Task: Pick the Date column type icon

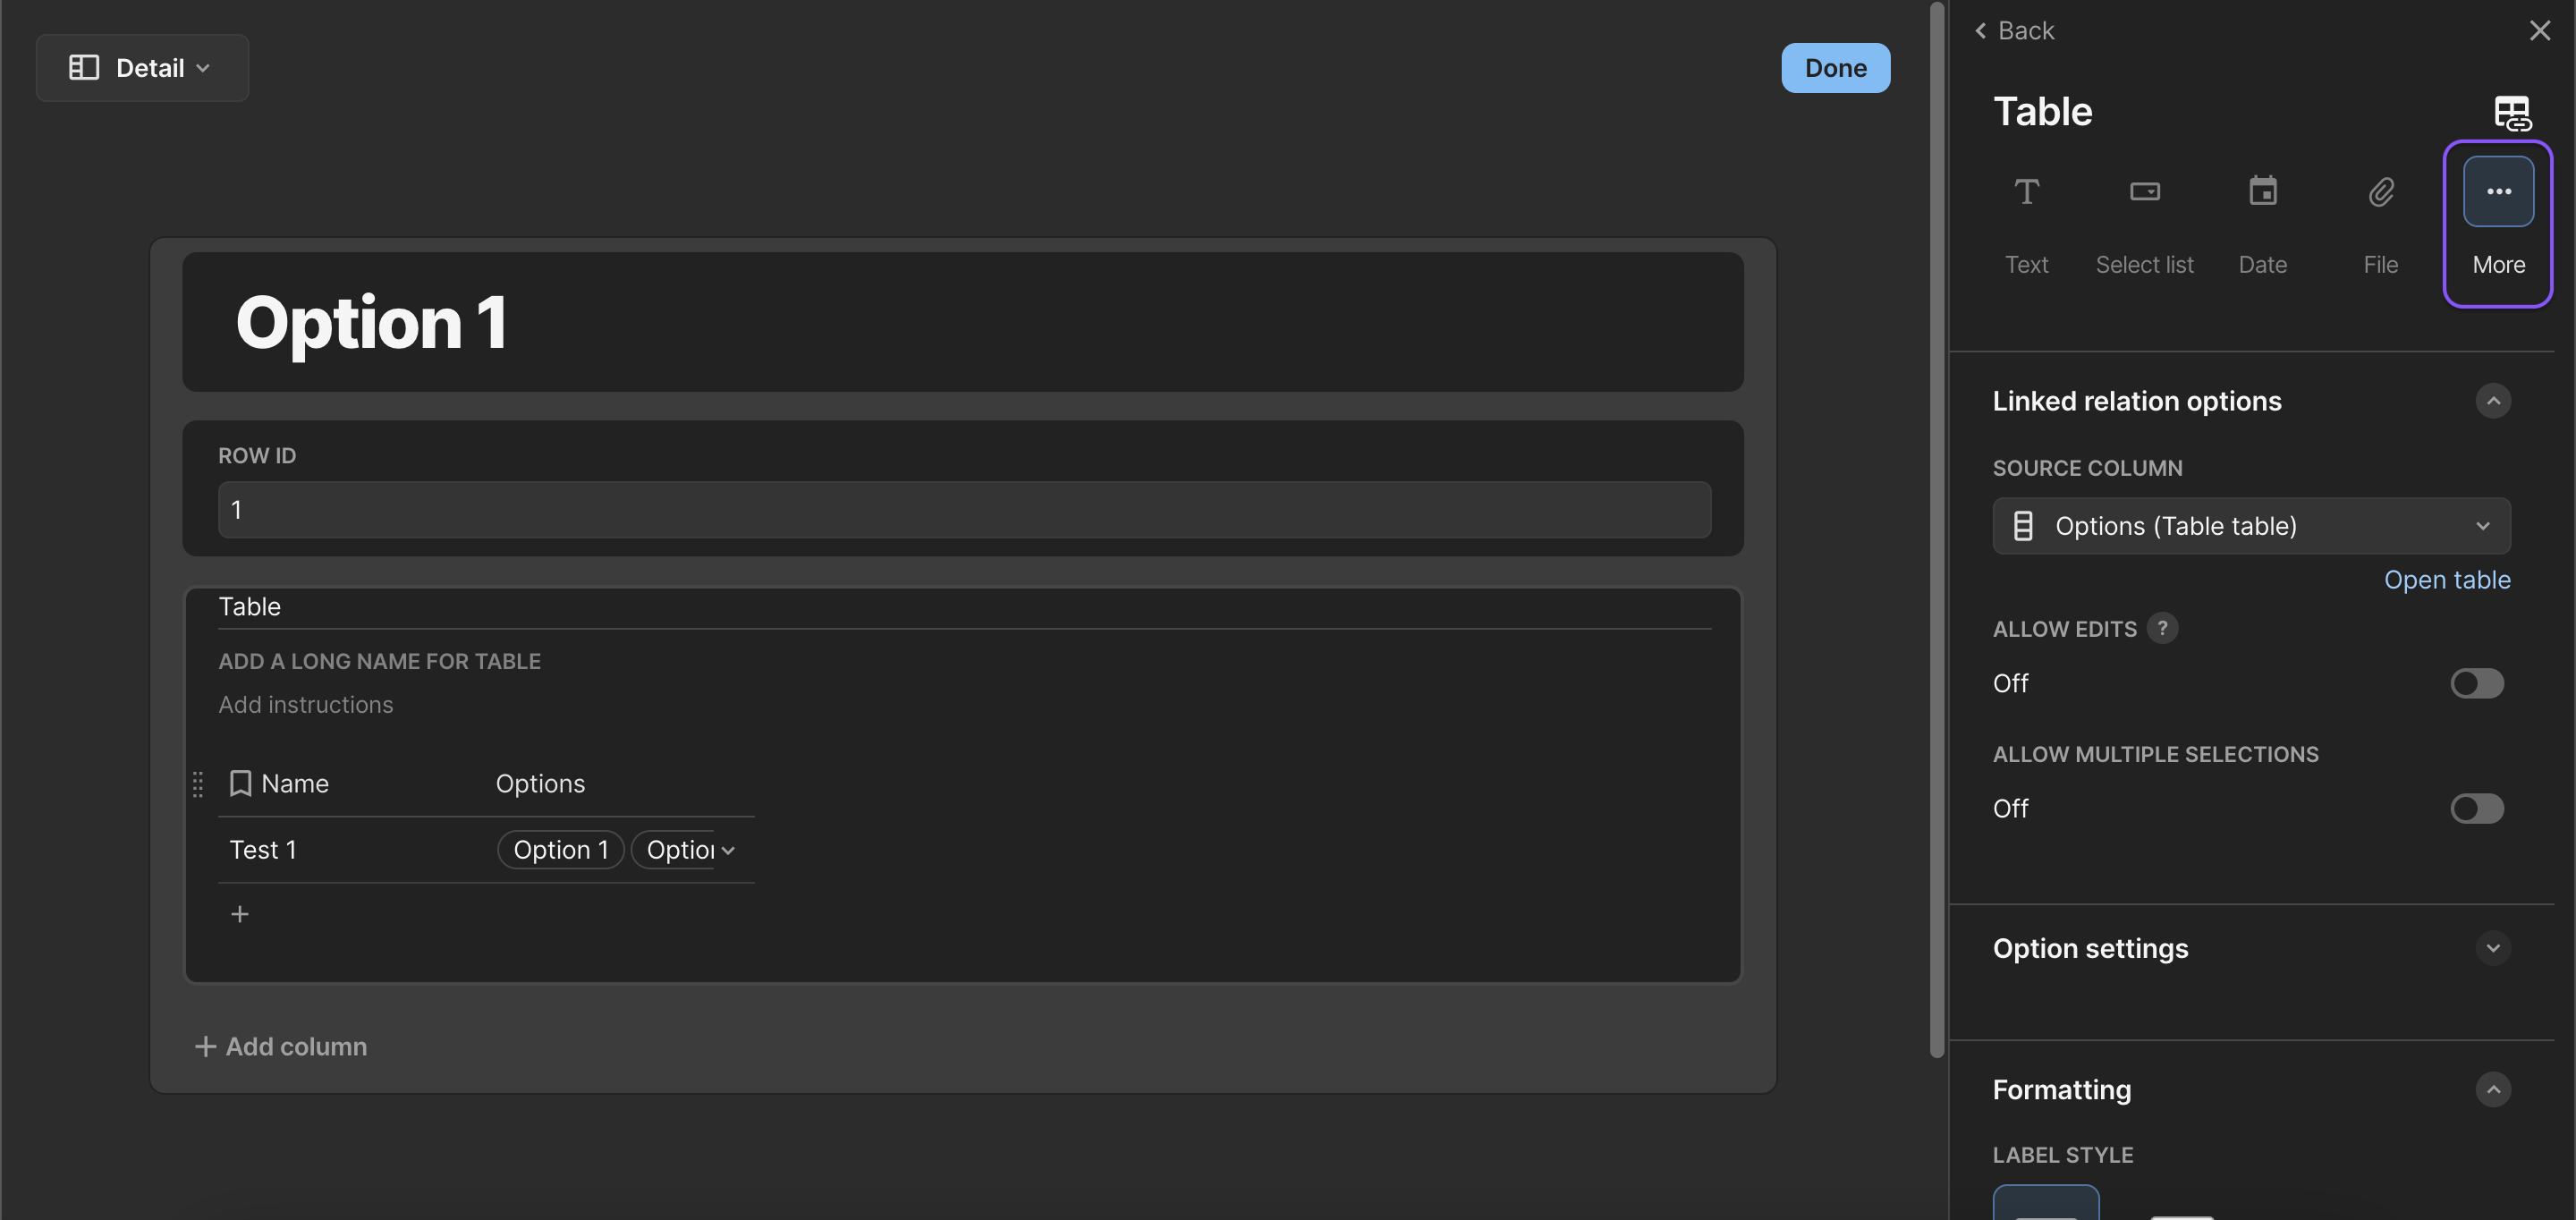Action: click(x=2262, y=192)
